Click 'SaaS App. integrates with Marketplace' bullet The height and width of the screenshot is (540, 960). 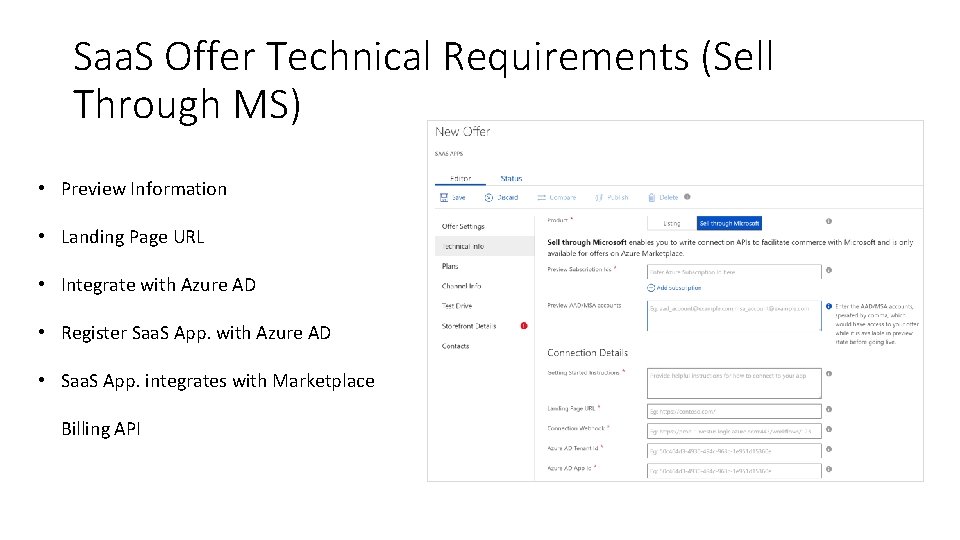(218, 381)
